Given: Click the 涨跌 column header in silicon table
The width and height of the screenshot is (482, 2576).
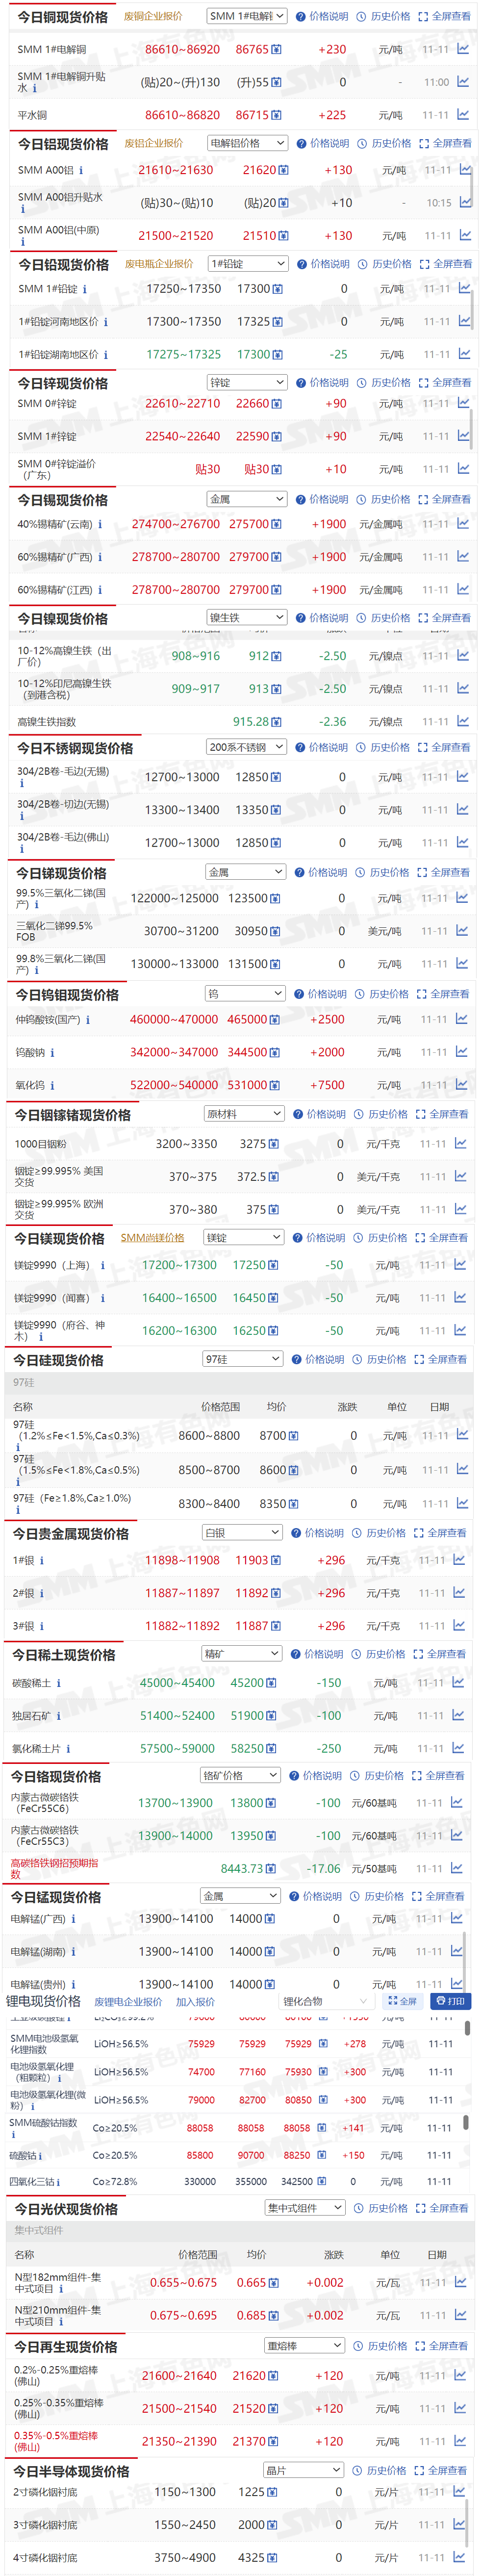Looking at the screenshot, I should (347, 1406).
